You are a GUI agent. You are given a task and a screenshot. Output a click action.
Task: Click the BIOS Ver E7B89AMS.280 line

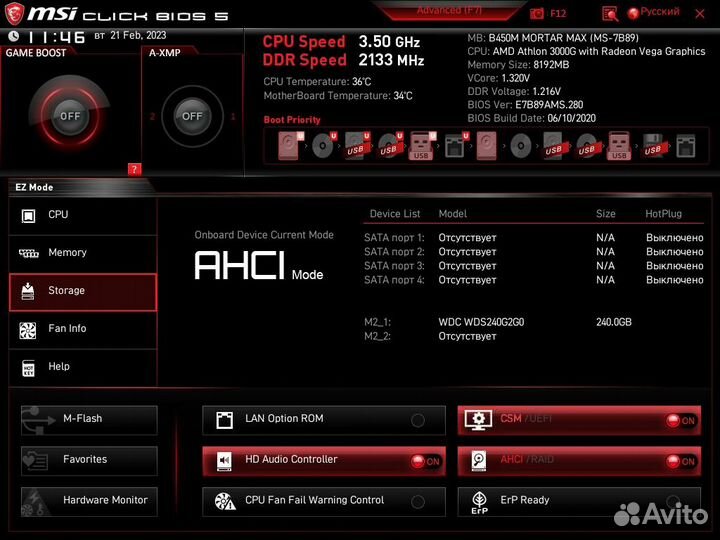(x=525, y=105)
